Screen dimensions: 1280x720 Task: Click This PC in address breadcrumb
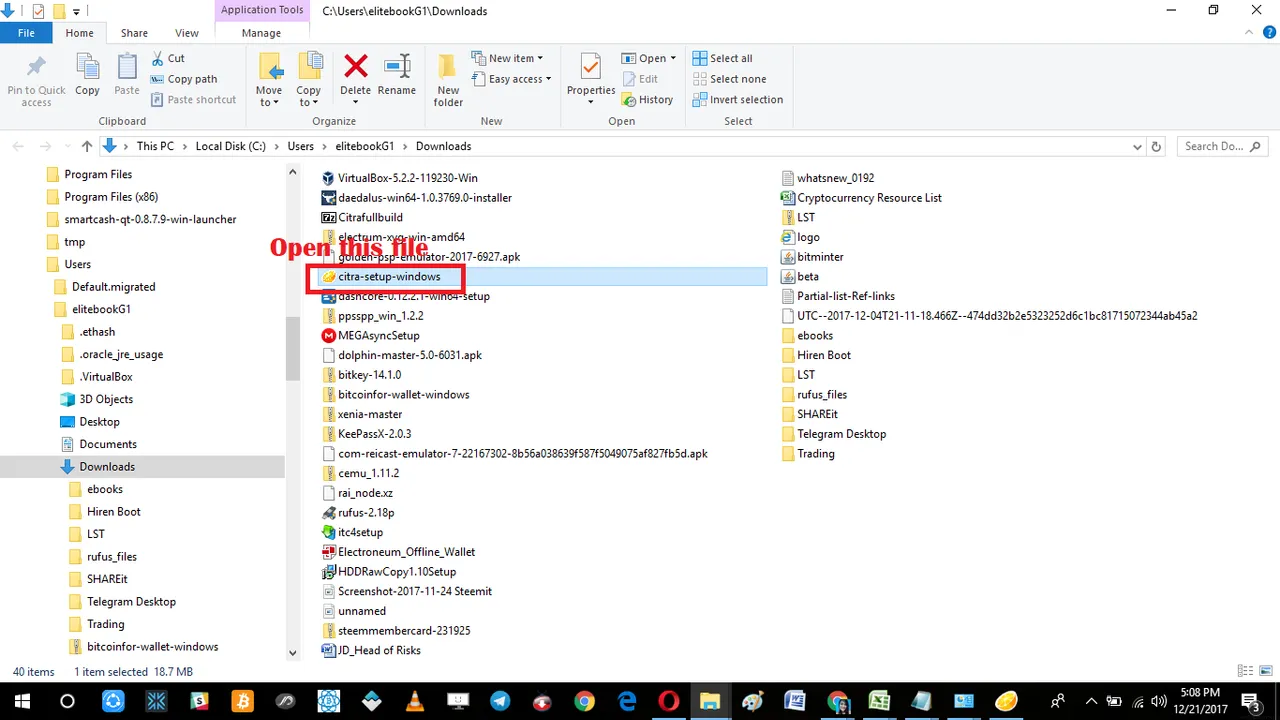(155, 146)
